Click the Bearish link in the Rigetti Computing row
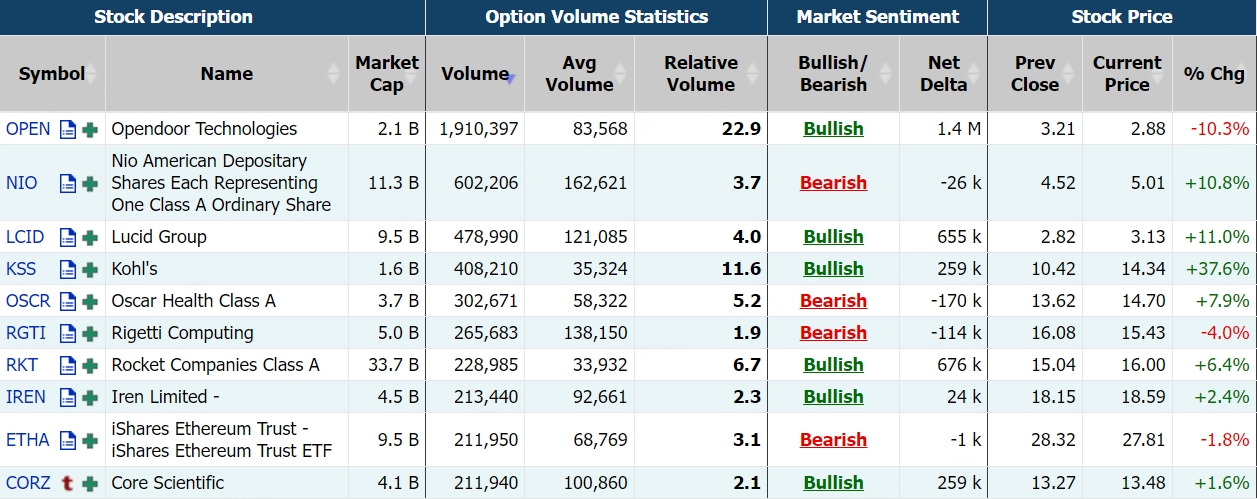1257x499 pixels. point(833,333)
